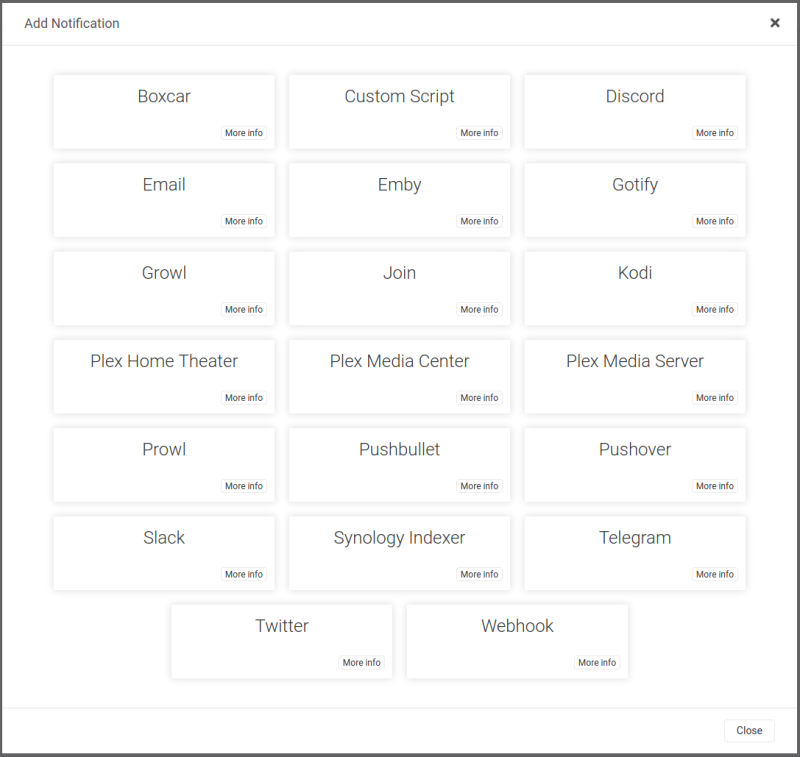Image resolution: width=800 pixels, height=757 pixels.
Task: Choose the Emby notification card
Action: pyautogui.click(x=399, y=200)
